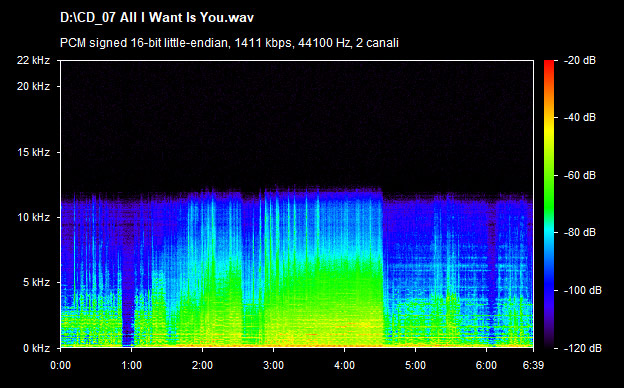Image resolution: width=624 pixels, height=388 pixels.
Task: Select the 6:39 end time marker
Action: pos(533,365)
